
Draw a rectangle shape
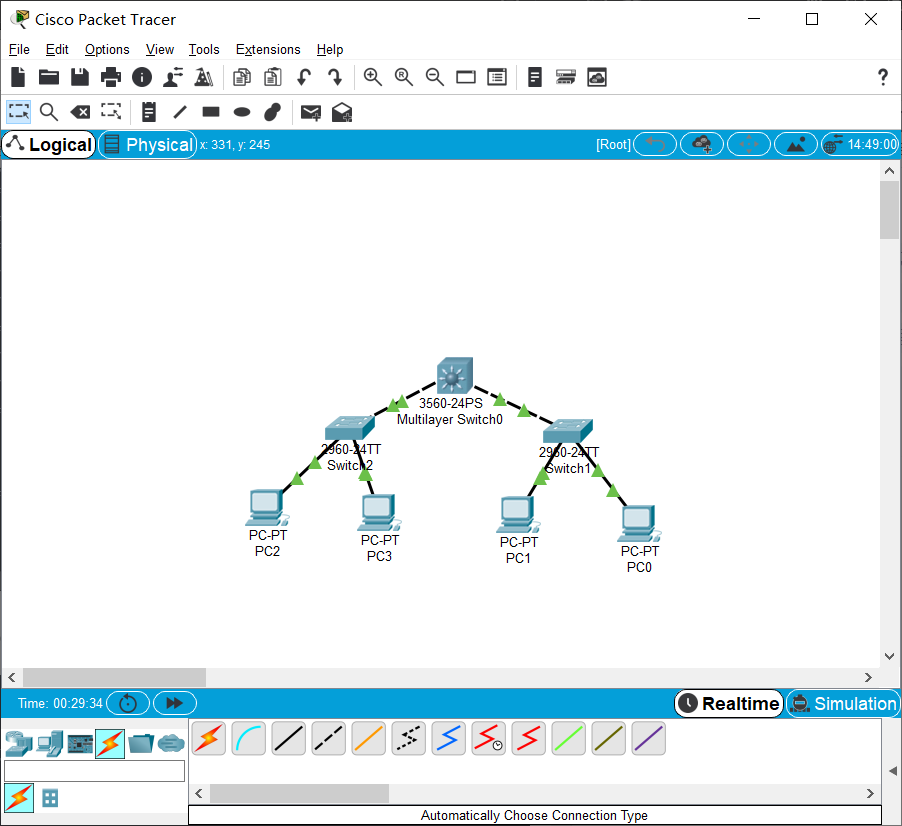pos(211,112)
